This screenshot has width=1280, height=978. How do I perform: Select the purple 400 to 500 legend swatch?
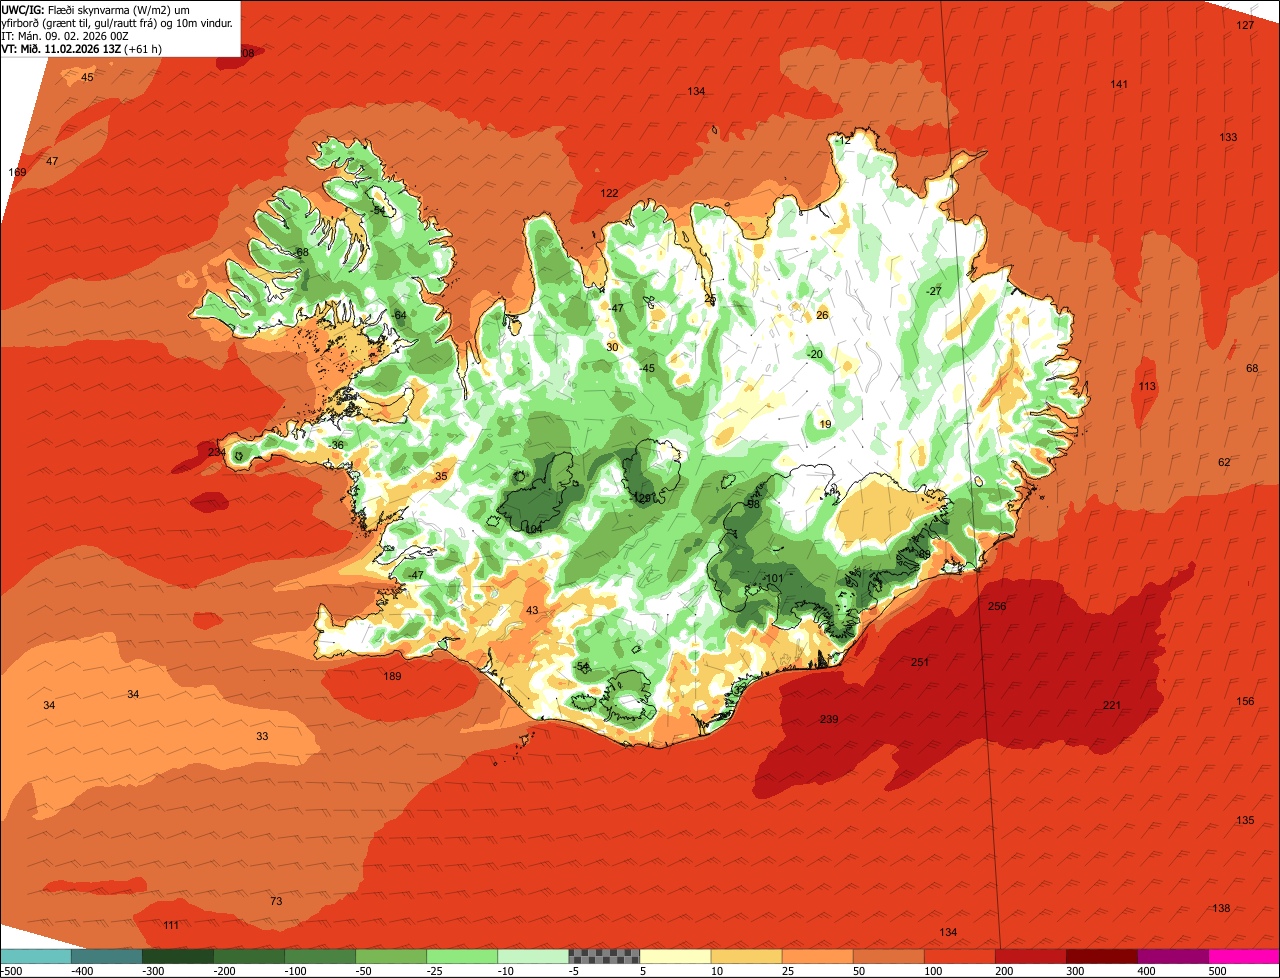coord(1172,956)
